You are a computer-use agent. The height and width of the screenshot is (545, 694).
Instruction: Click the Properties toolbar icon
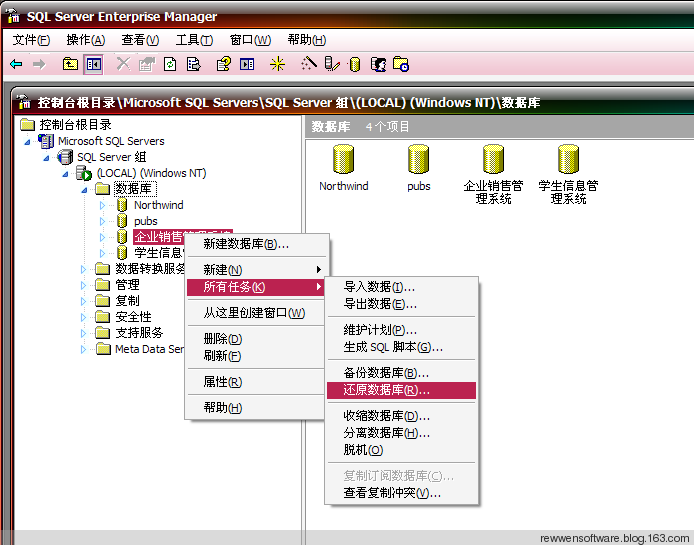[x=147, y=64]
